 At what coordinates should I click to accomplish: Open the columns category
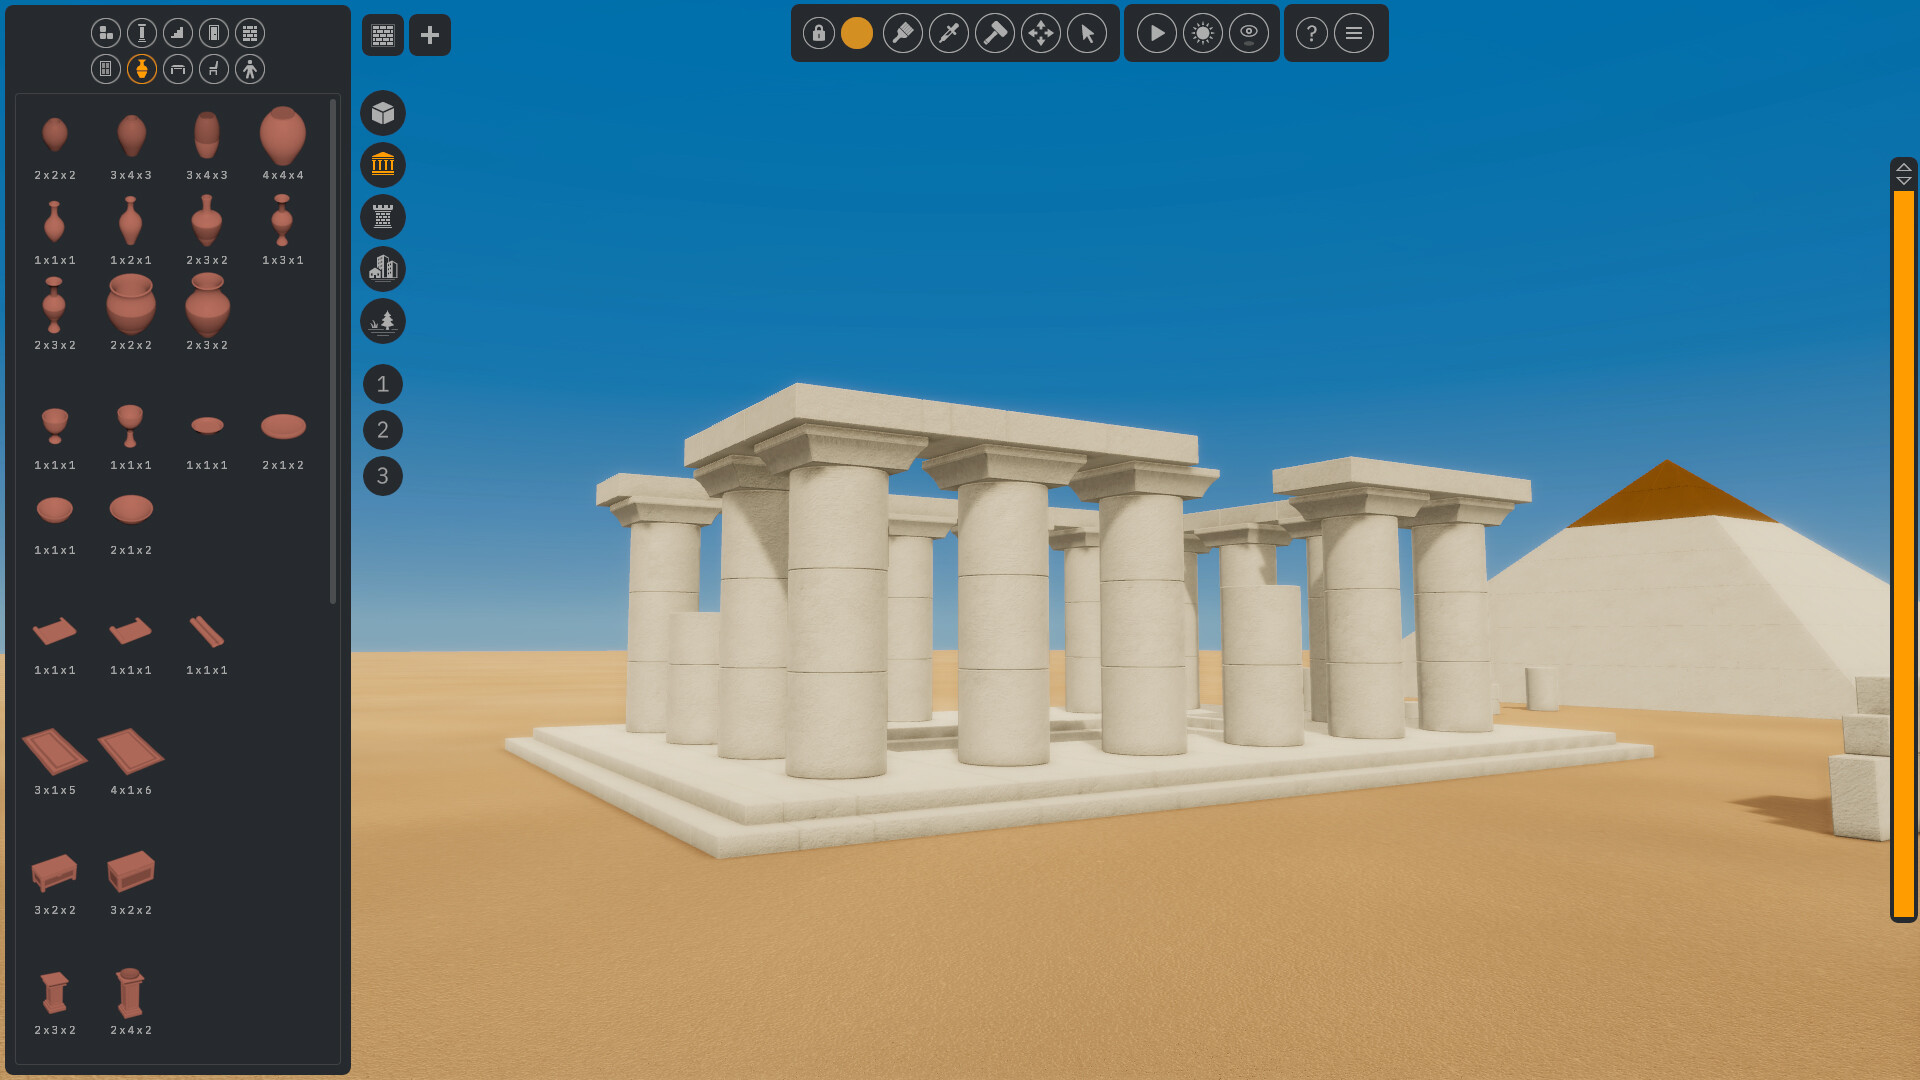(x=141, y=33)
